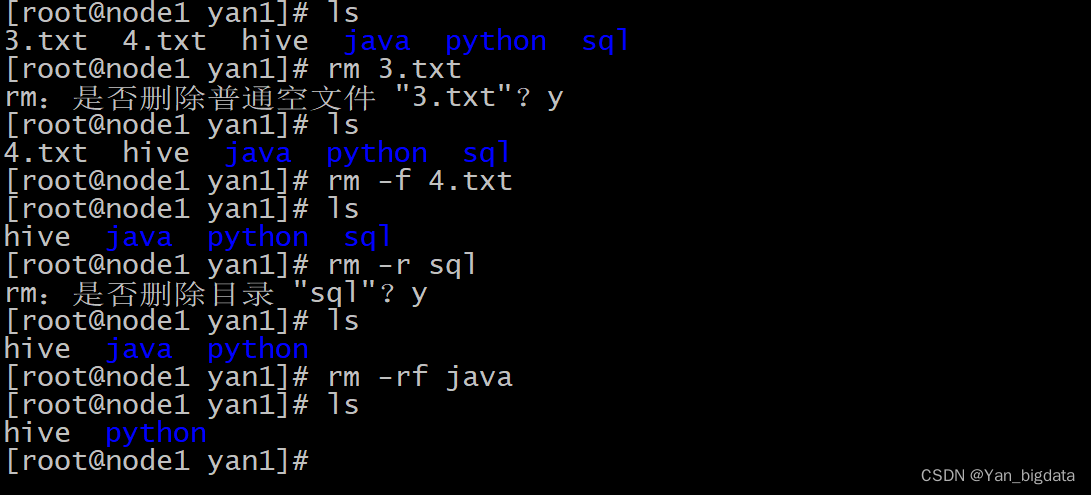Click the 'rm -rf java' command text
The width and height of the screenshot is (1091, 495).
click(x=420, y=377)
